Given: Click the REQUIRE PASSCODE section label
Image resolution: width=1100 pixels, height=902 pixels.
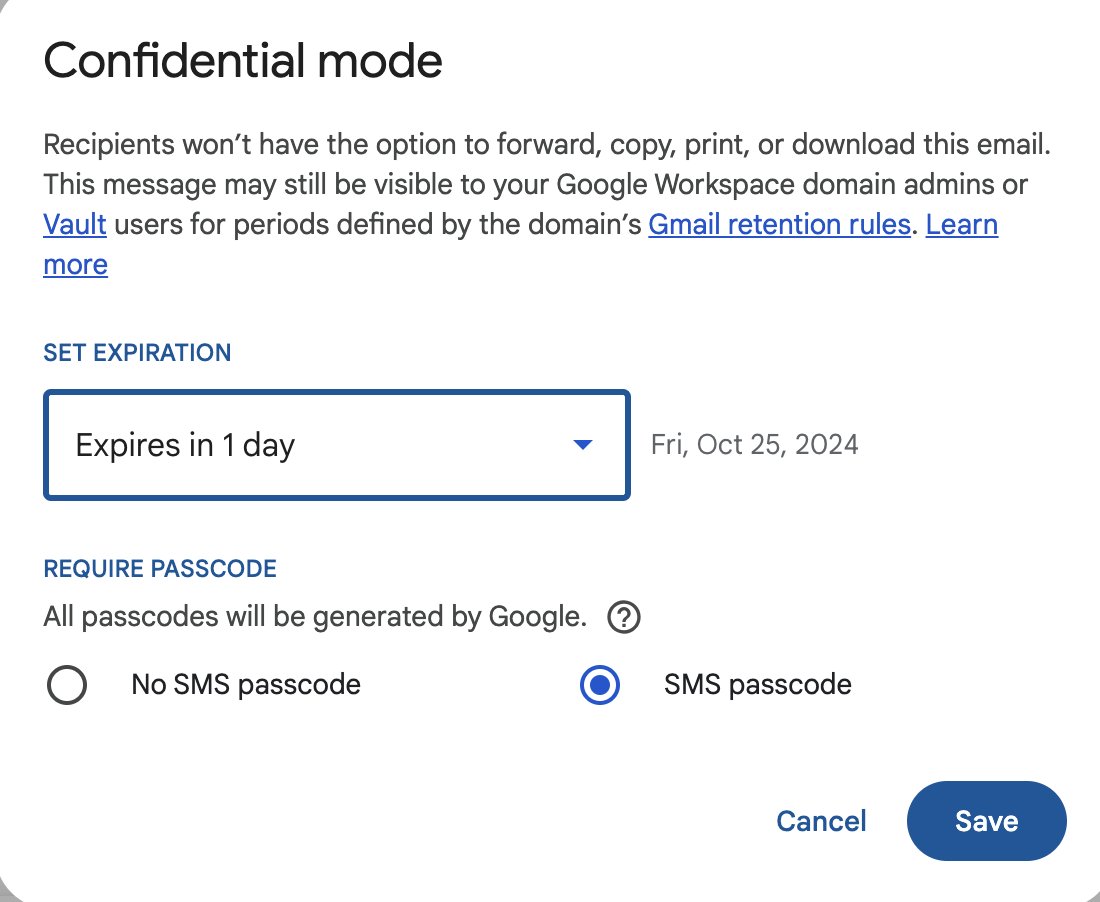Looking at the screenshot, I should pos(159,568).
